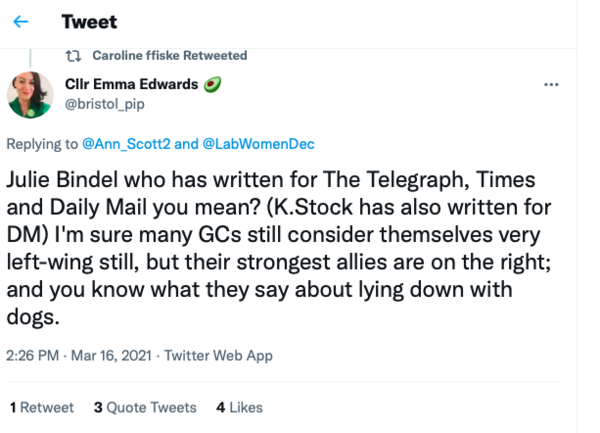Visit the @Ann_Scott2 mention
The width and height of the screenshot is (600, 433).
point(126,144)
